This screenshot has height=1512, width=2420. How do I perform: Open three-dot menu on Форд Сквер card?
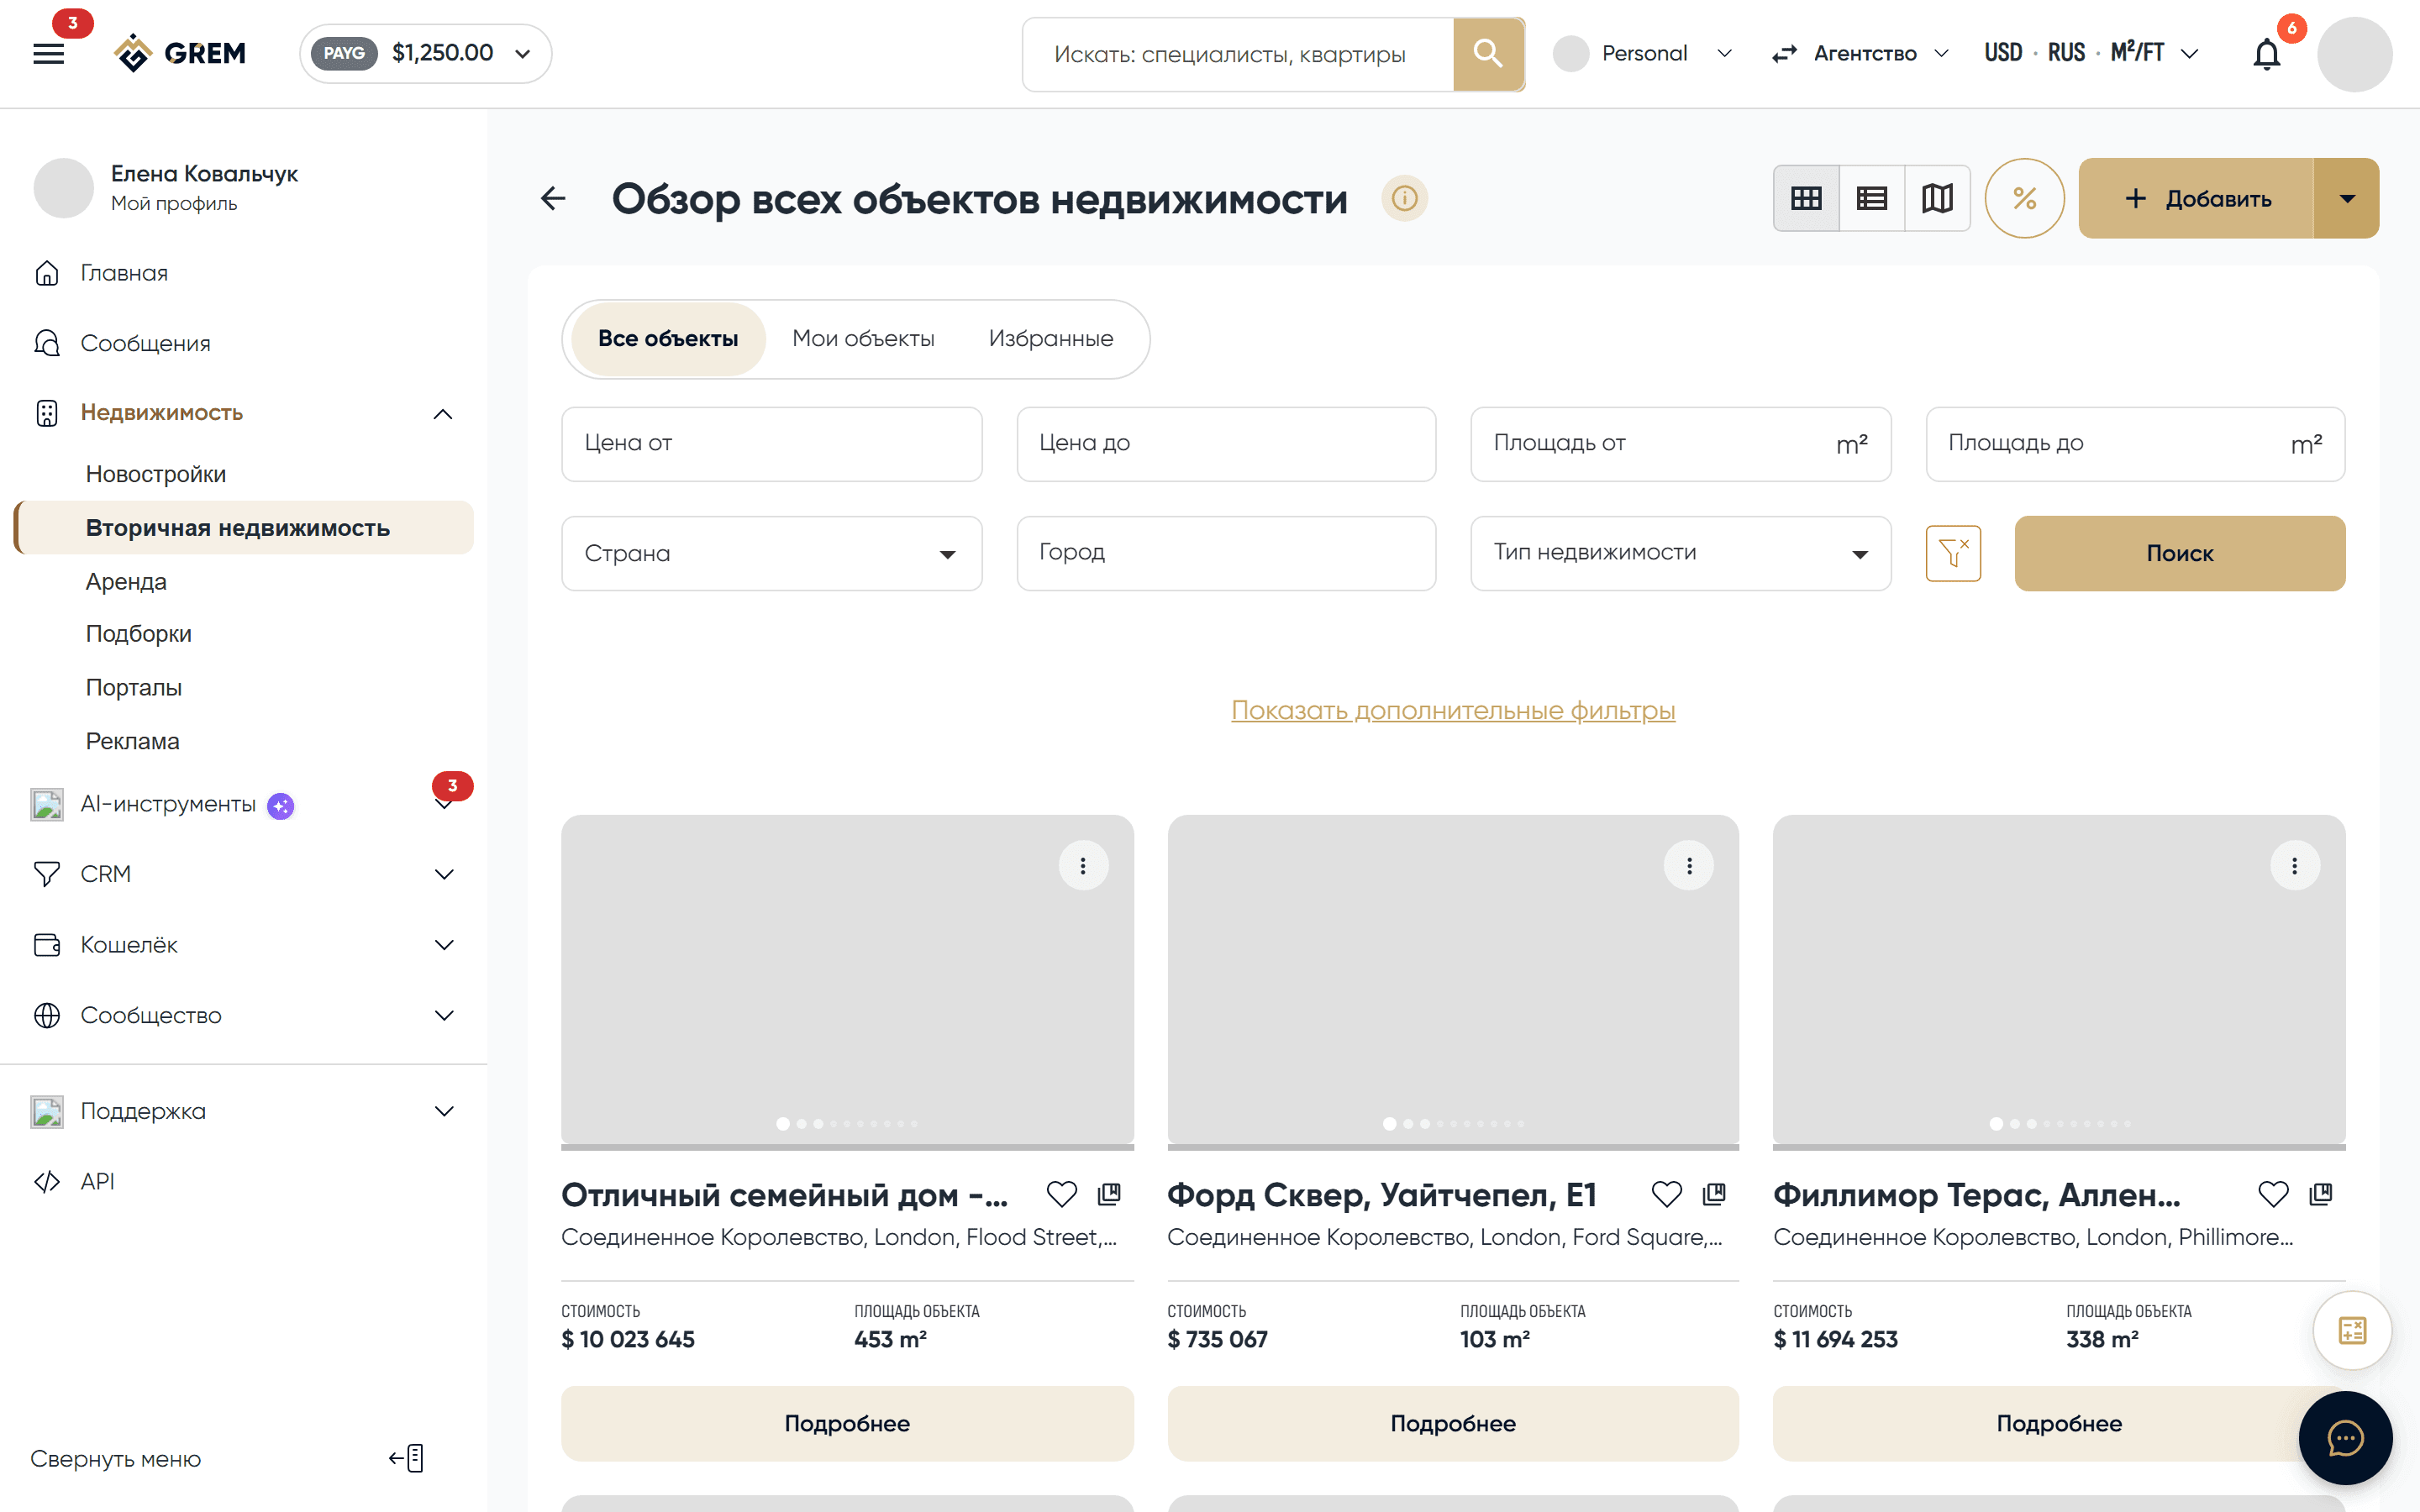(x=1689, y=865)
